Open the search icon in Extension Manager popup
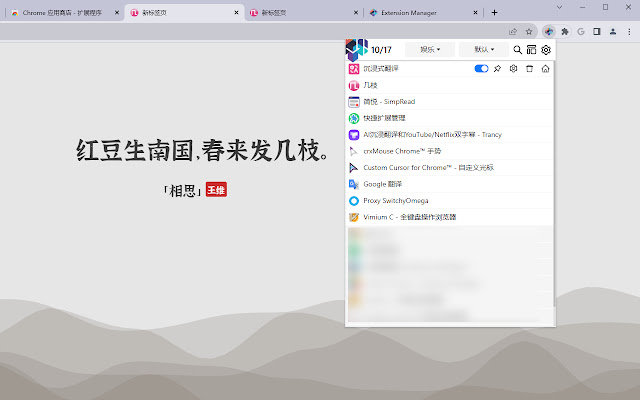Viewport: 640px width, 400px height. [517, 50]
